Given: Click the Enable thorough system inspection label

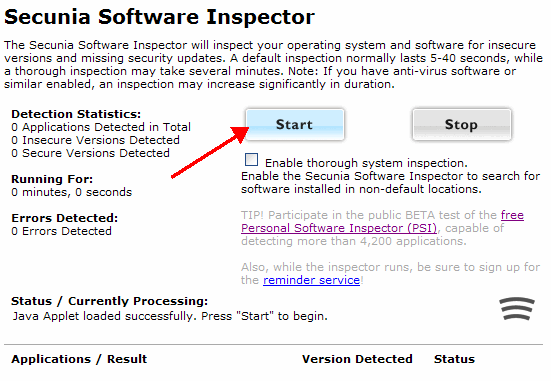Looking at the screenshot, I should 366,163.
